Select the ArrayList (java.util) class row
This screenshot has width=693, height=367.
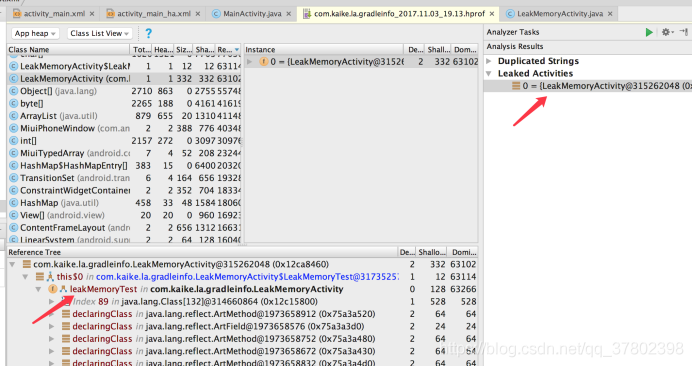(x=125, y=116)
